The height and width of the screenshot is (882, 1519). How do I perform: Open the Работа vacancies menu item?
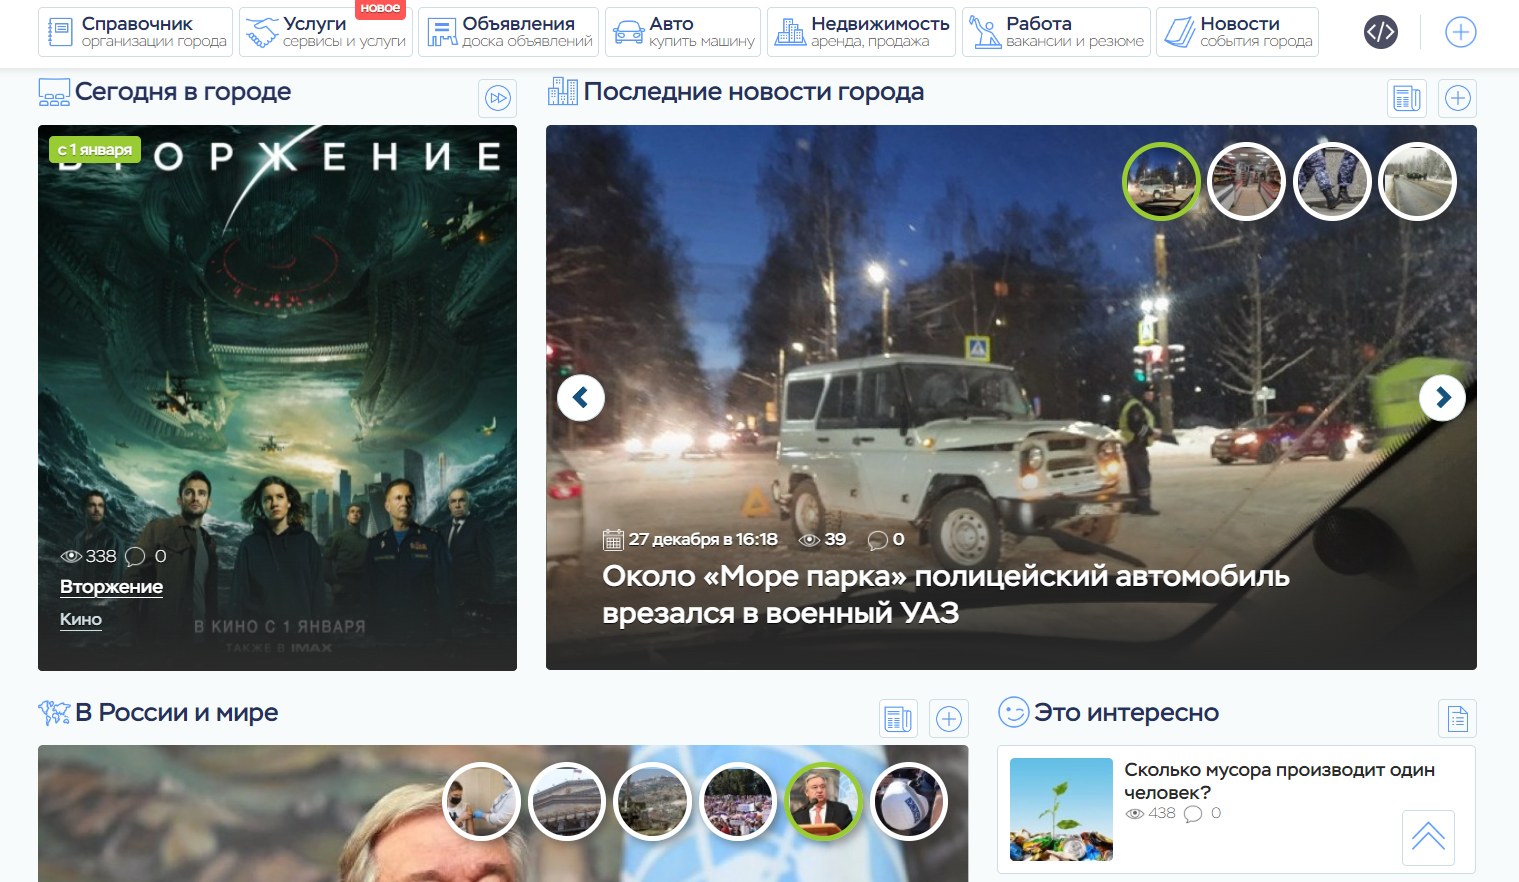pos(1056,32)
